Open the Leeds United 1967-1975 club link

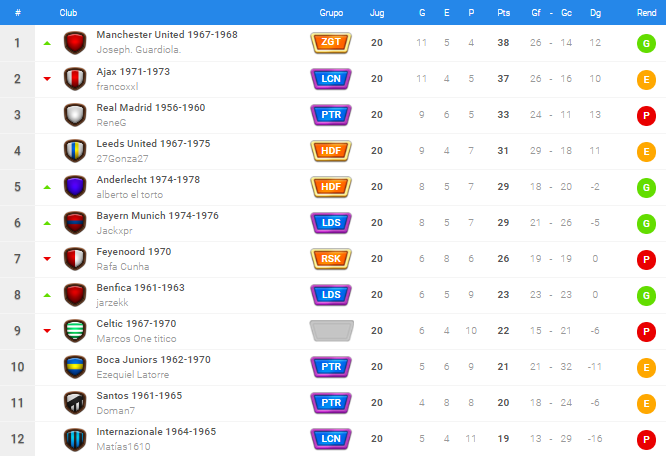point(153,144)
